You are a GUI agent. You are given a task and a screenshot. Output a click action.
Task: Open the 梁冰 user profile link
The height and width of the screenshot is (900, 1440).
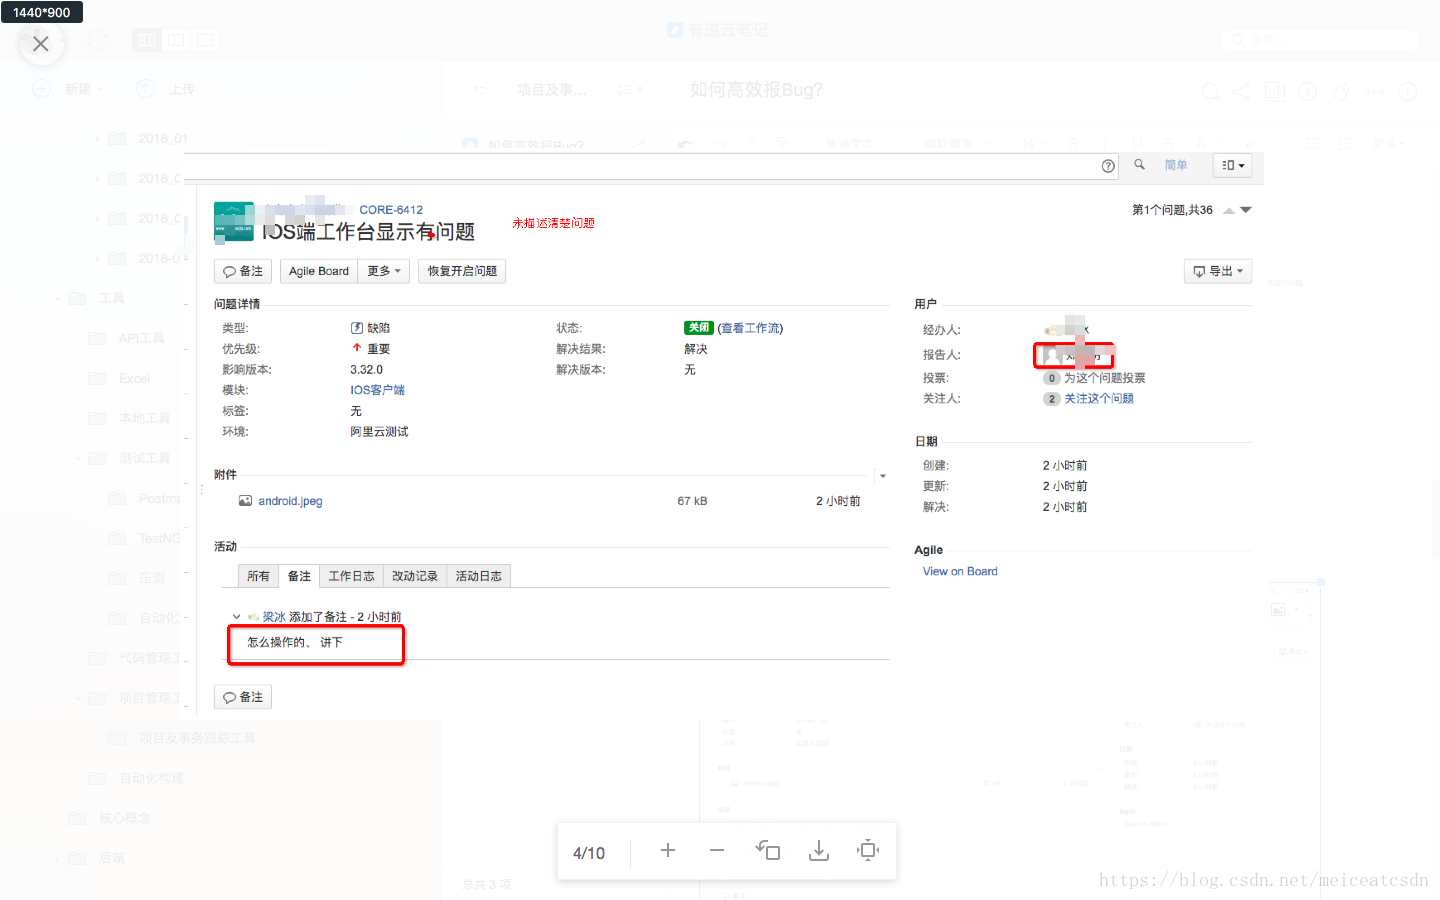pos(275,617)
